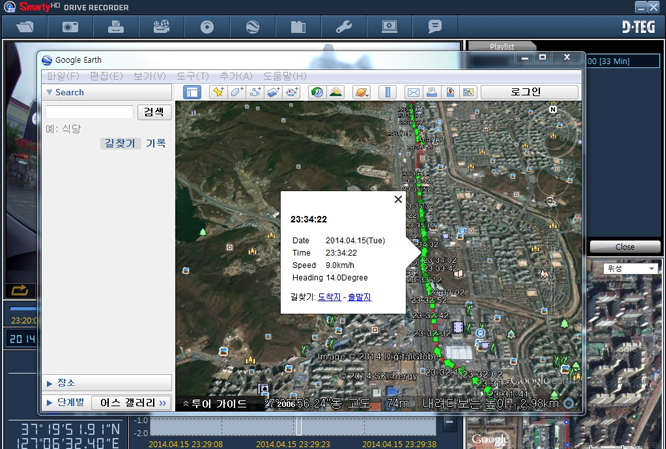
Task: Click the Google Earth logo icon in title bar
Action: [47, 60]
